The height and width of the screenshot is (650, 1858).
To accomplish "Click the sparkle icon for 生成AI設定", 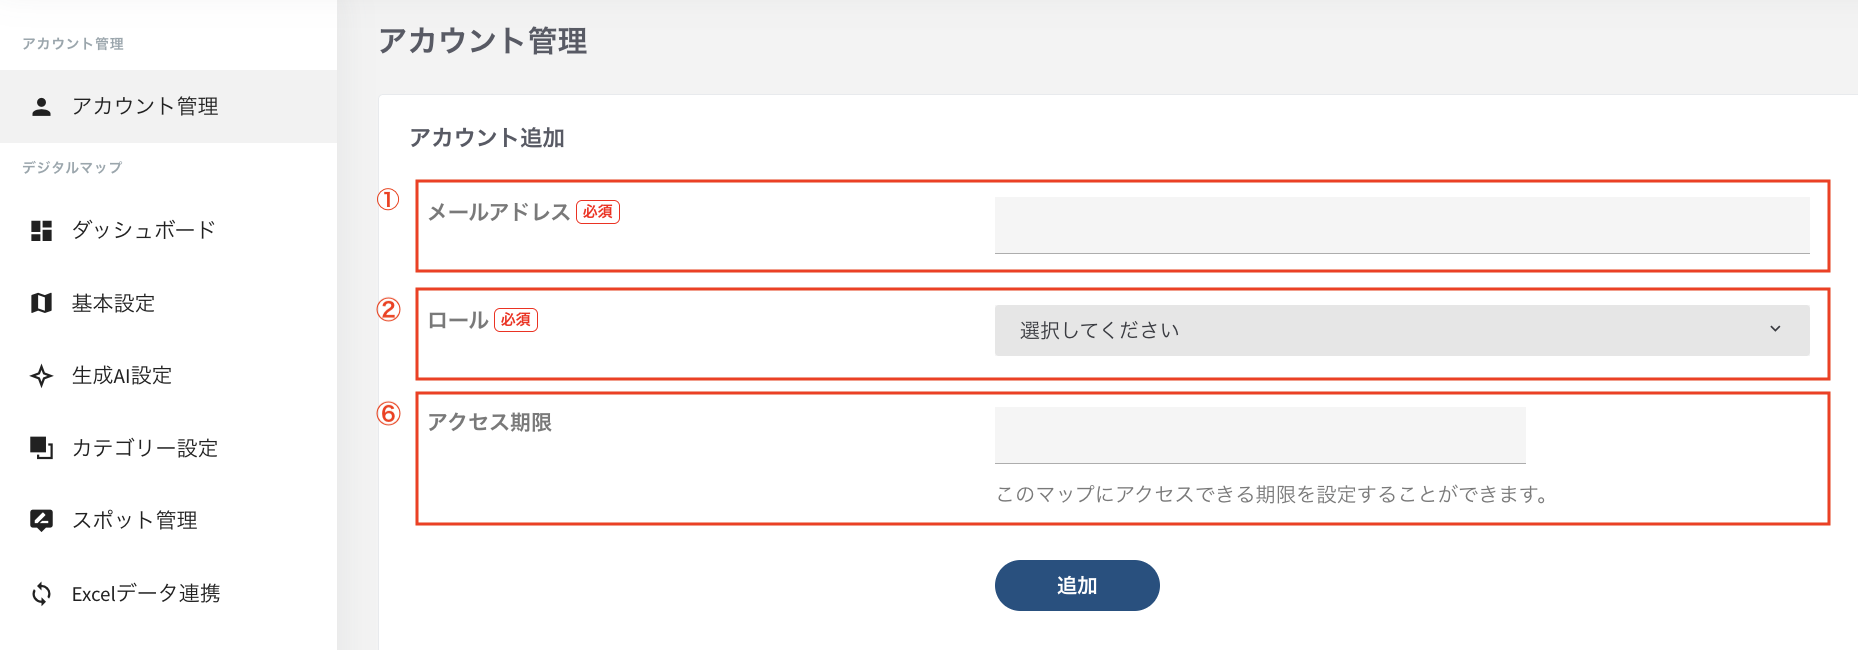I will 41,376.
